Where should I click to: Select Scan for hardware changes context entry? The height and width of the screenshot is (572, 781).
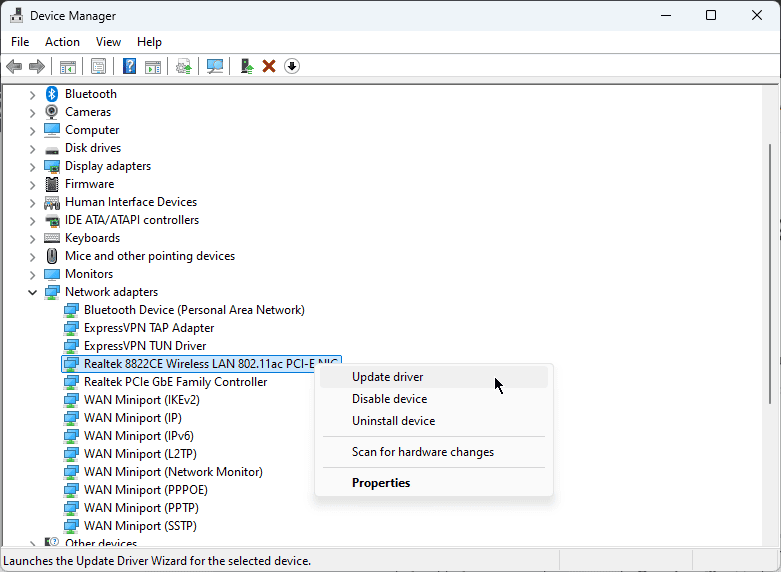pyautogui.click(x=434, y=452)
